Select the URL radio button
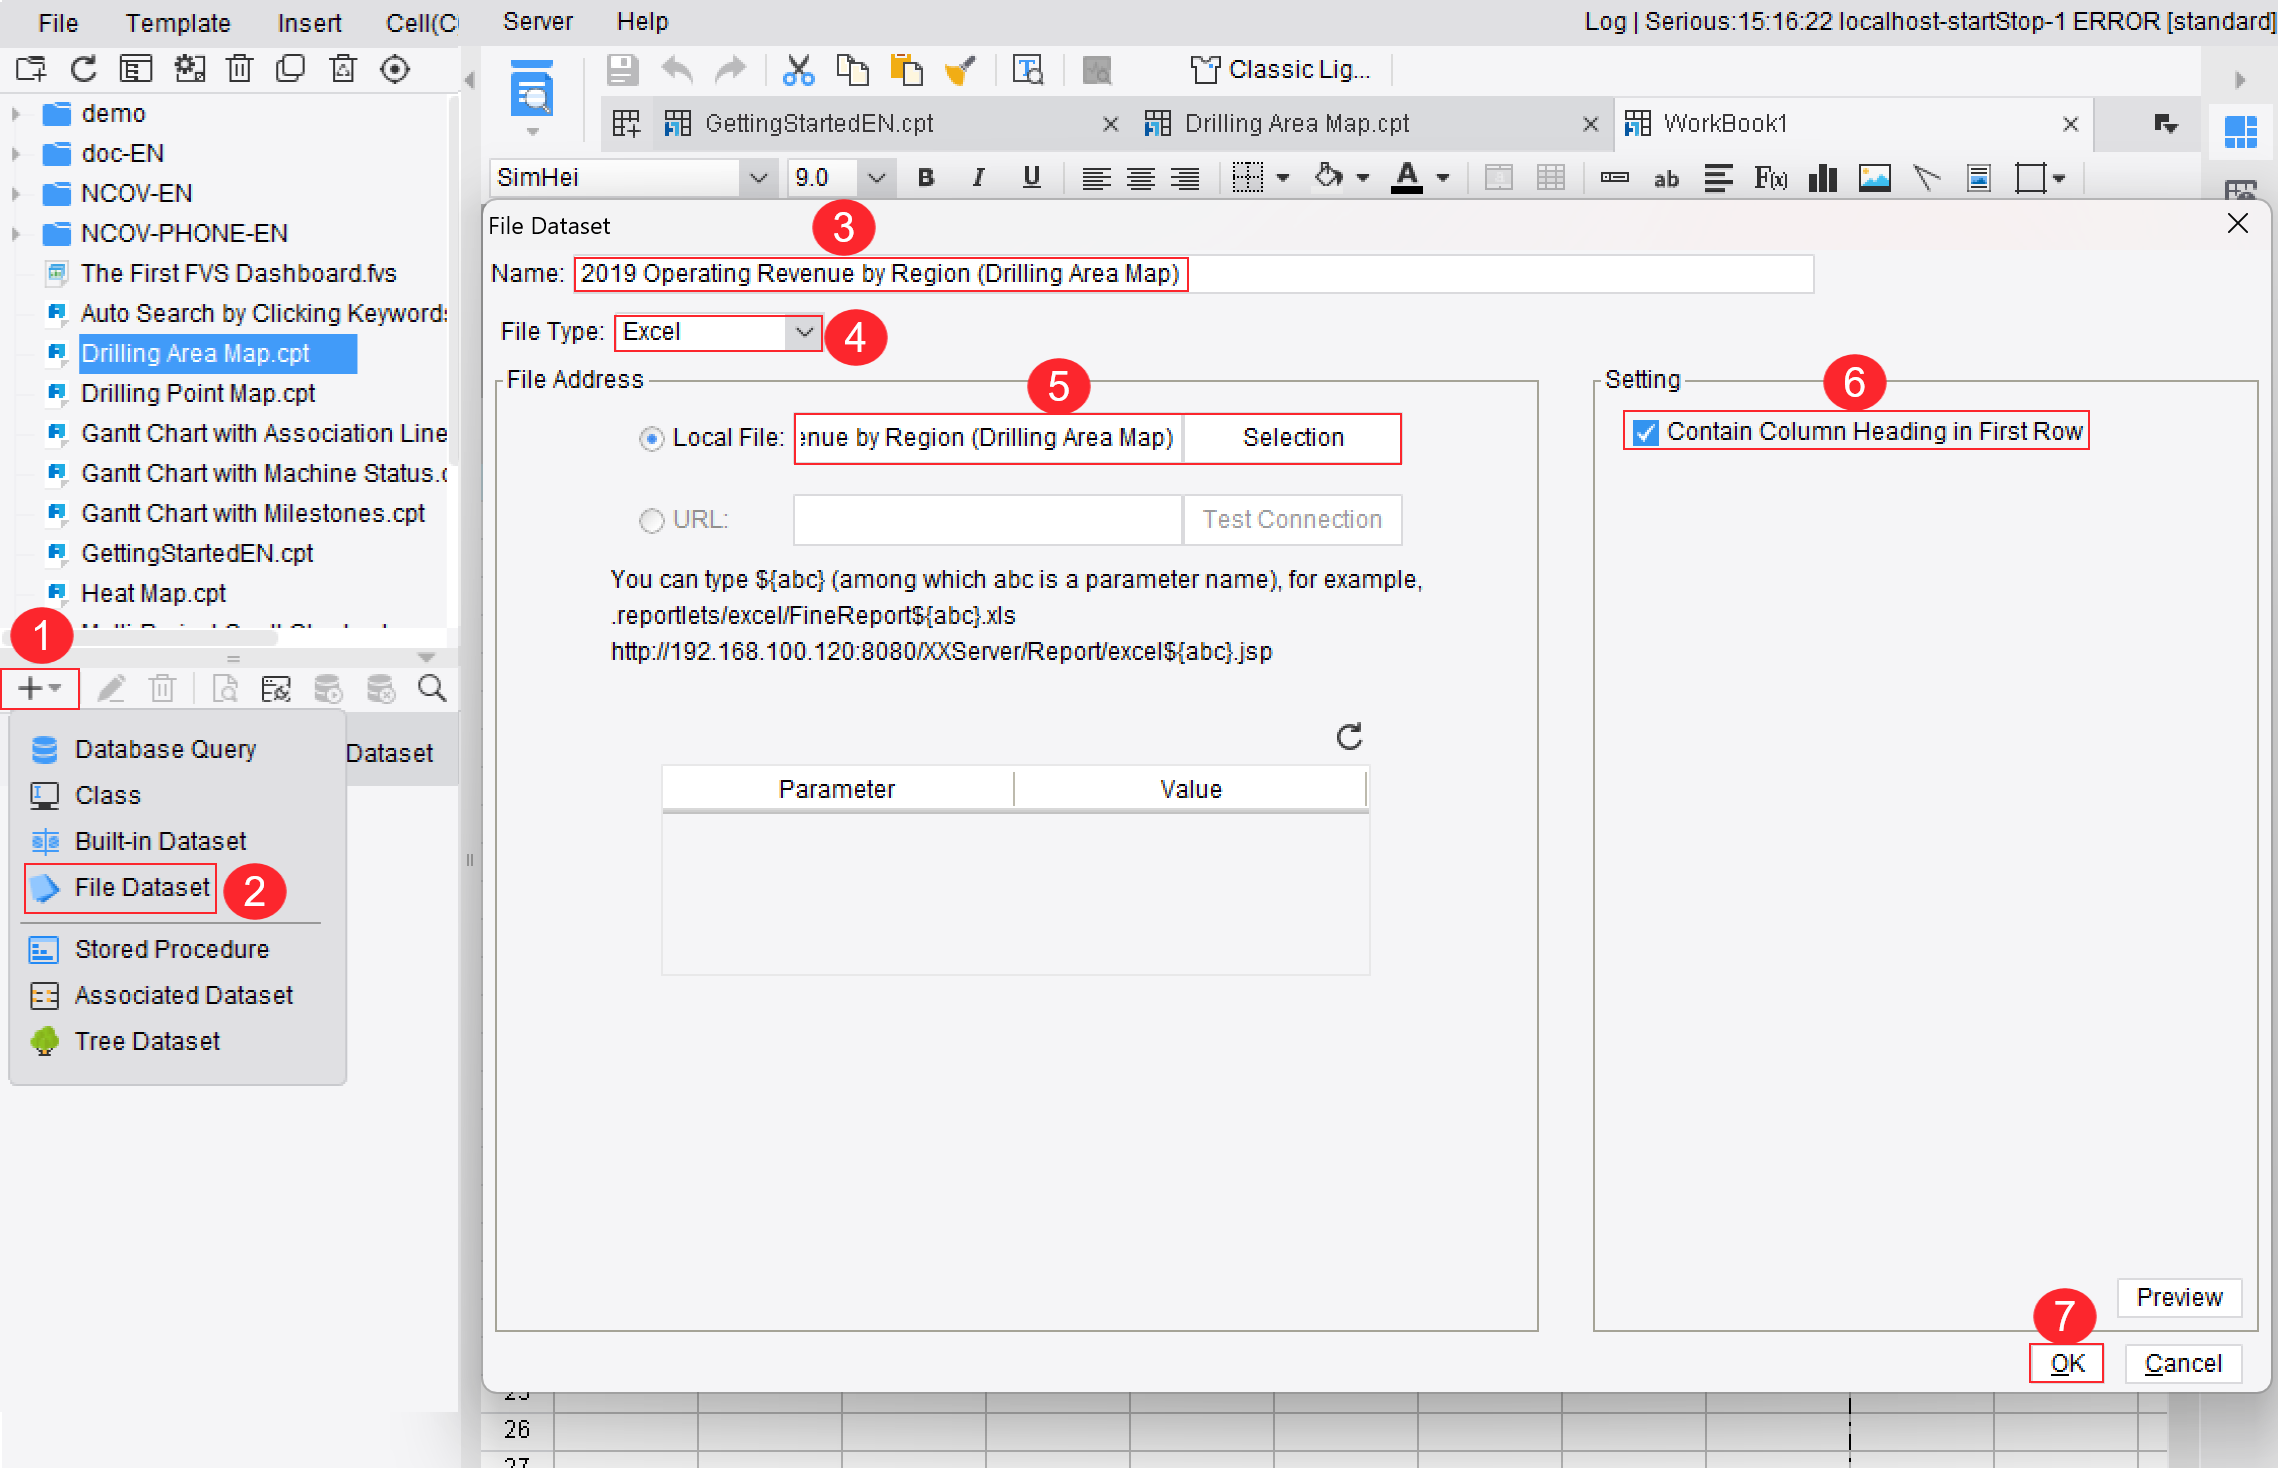 pyautogui.click(x=651, y=520)
